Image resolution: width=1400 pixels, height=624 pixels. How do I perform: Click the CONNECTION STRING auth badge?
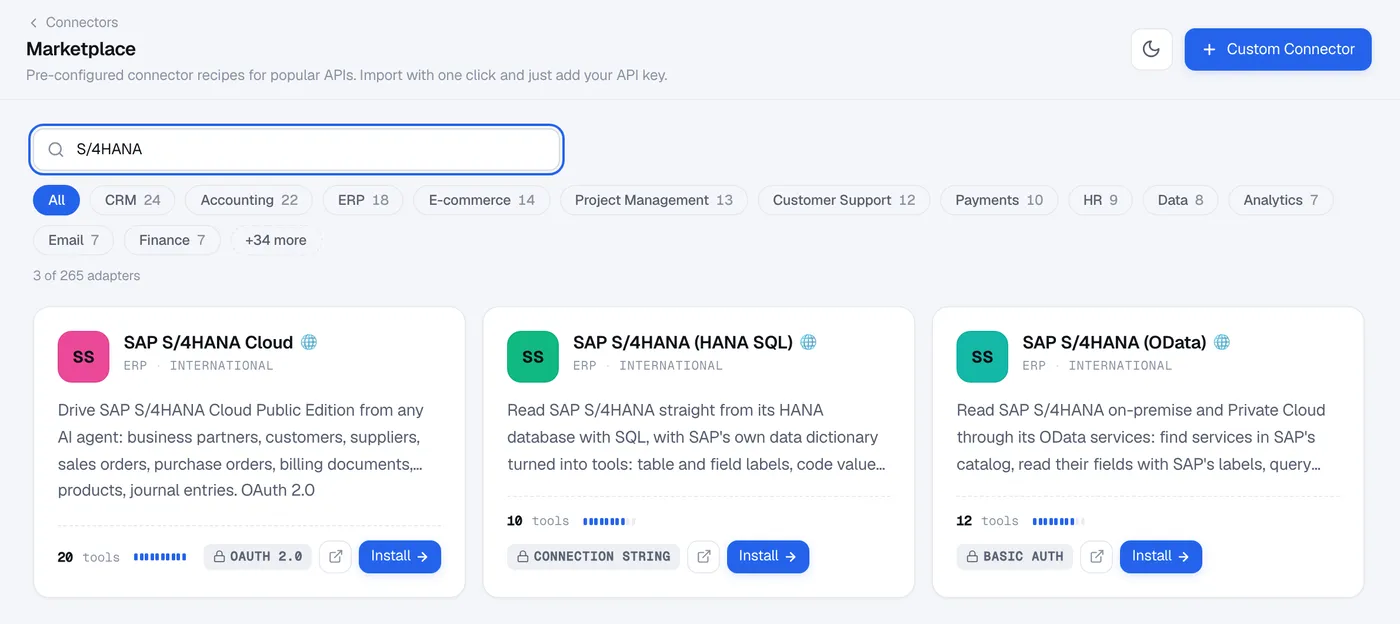[x=593, y=557]
